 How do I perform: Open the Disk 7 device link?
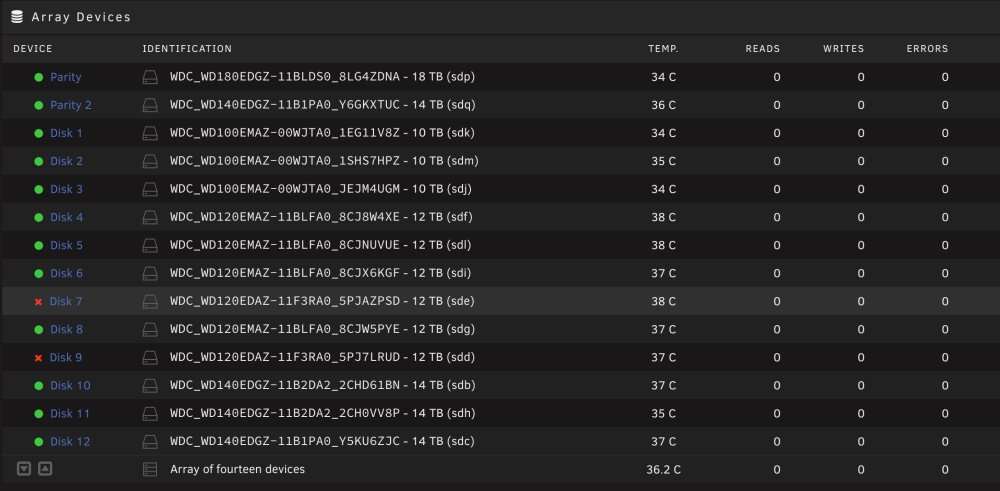pyautogui.click(x=66, y=302)
